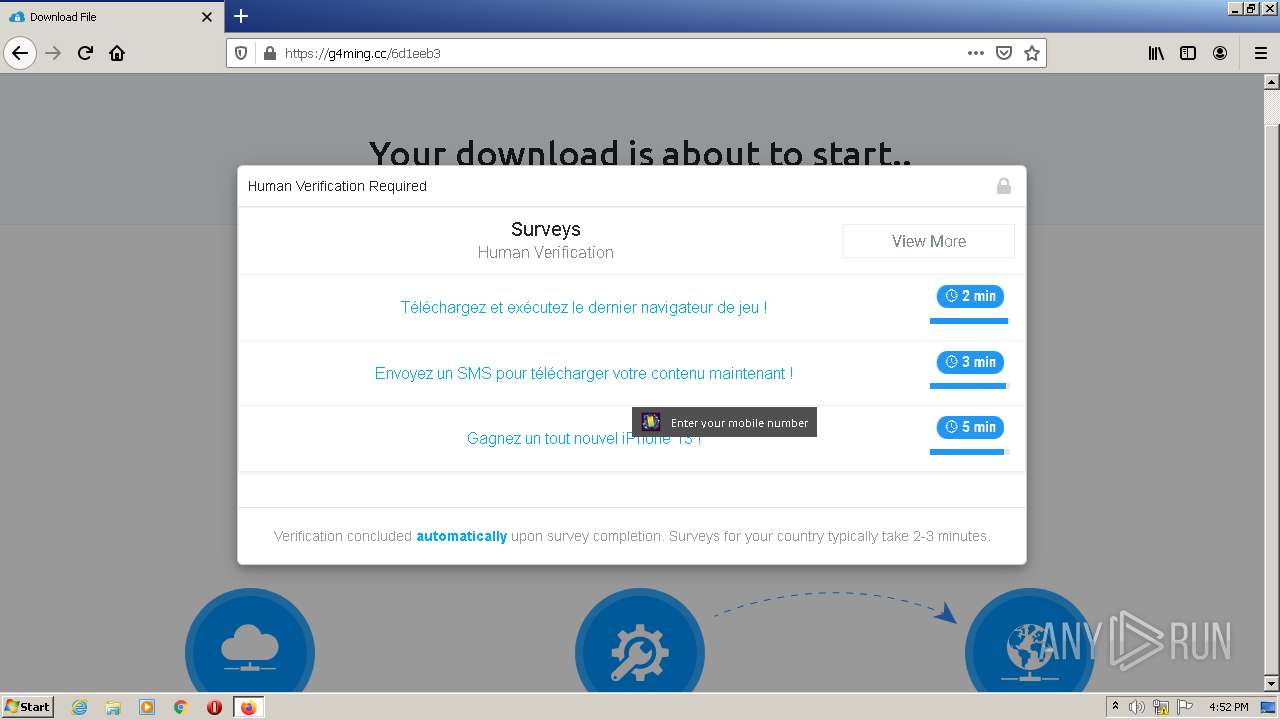Open the Firefox hamburger menu

[1260, 53]
